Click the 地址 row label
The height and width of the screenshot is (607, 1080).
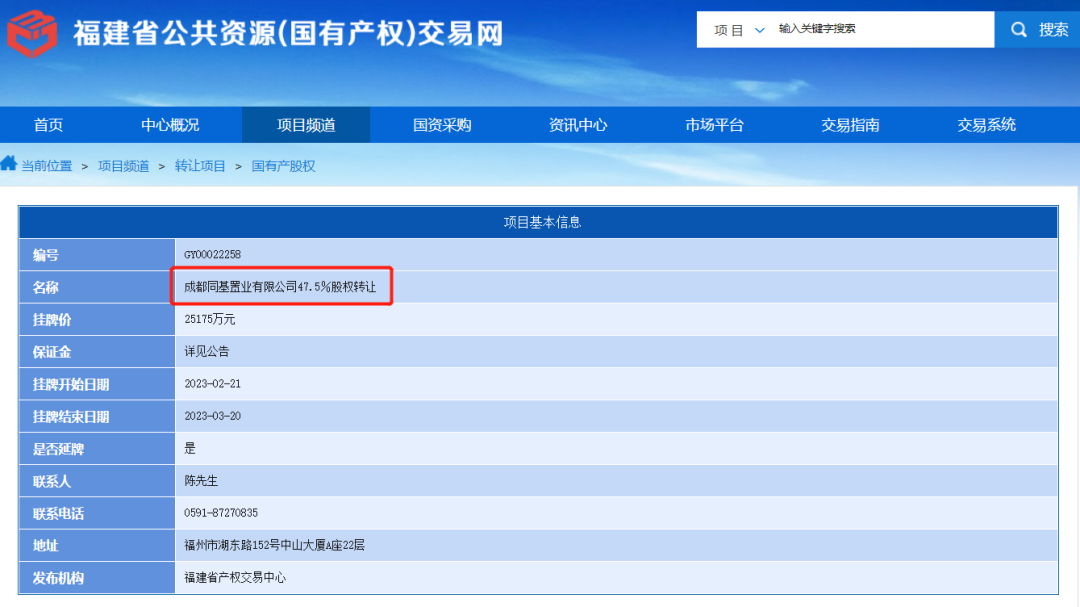(x=45, y=546)
